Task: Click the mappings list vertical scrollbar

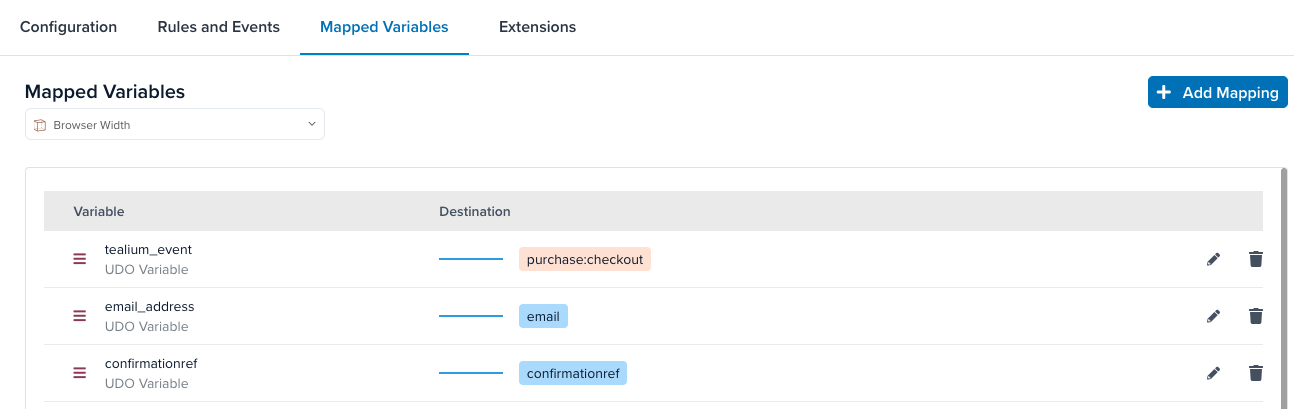Action: tap(1283, 290)
